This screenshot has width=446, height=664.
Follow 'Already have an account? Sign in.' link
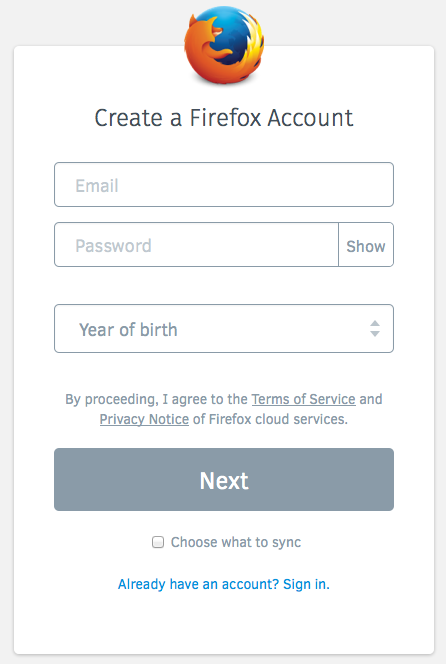coord(224,584)
